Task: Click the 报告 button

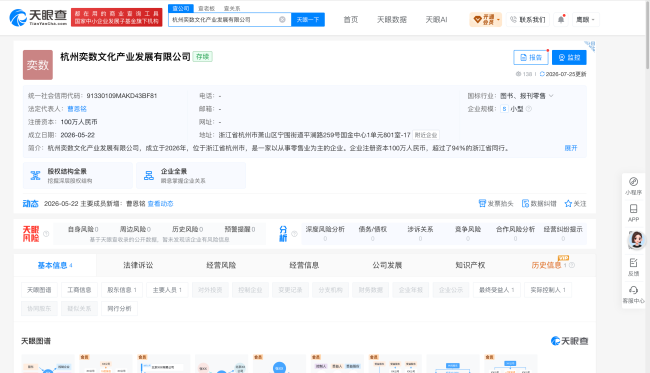Action: coord(531,57)
